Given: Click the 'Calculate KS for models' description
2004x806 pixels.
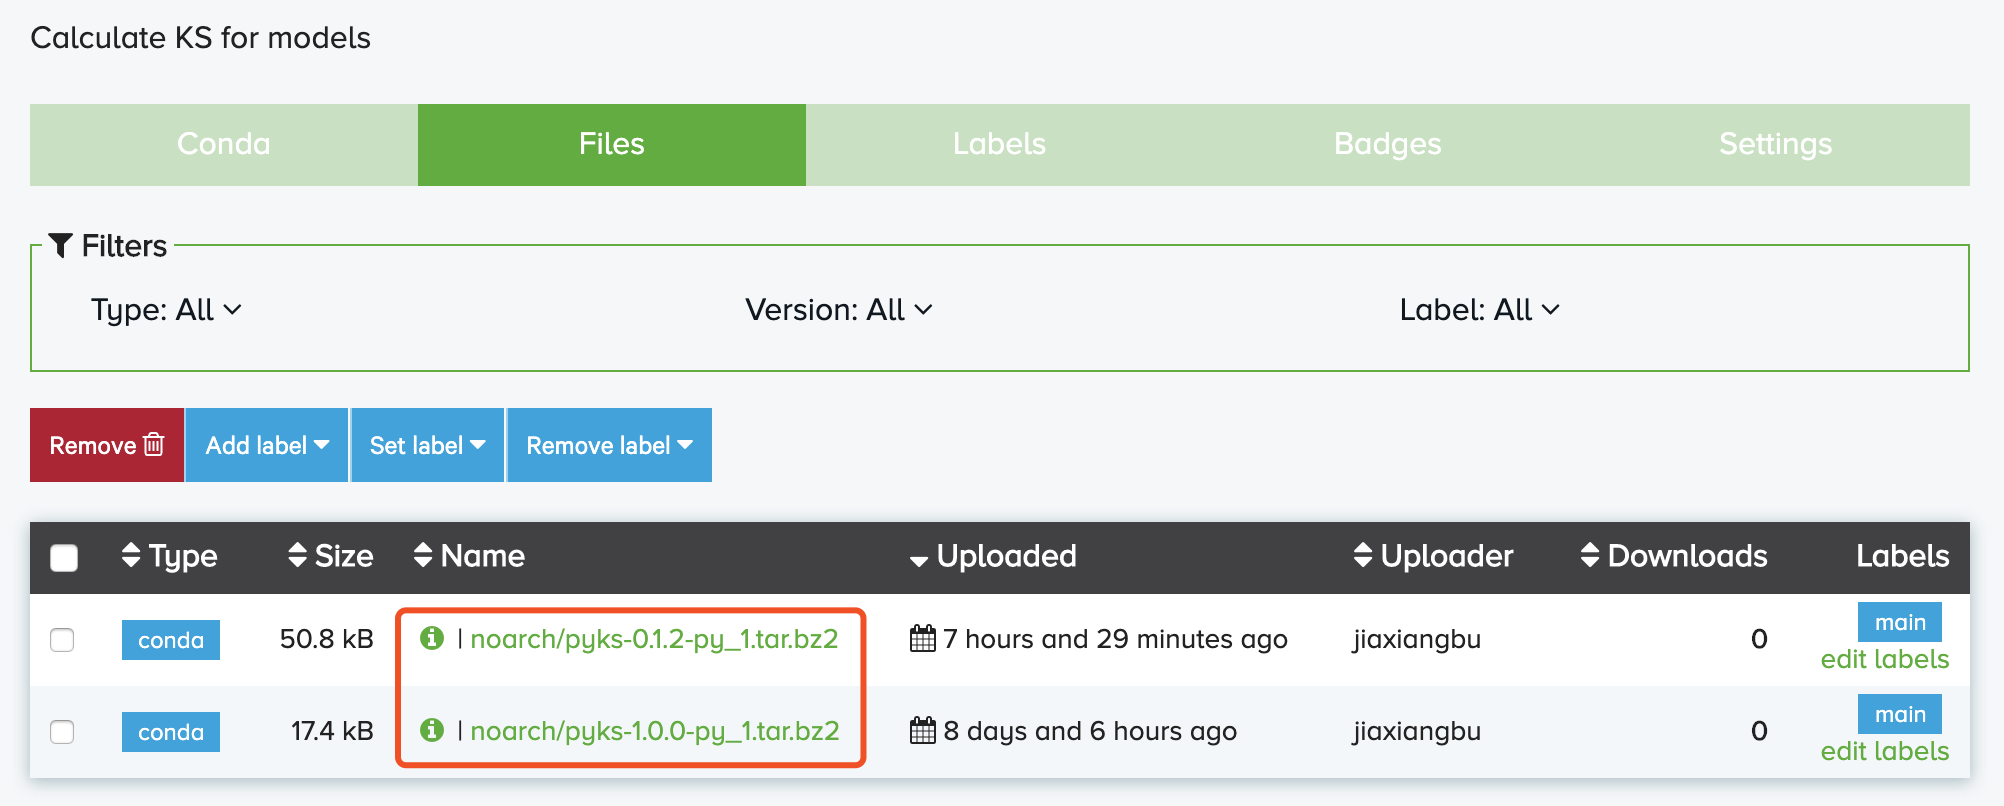Looking at the screenshot, I should point(200,38).
